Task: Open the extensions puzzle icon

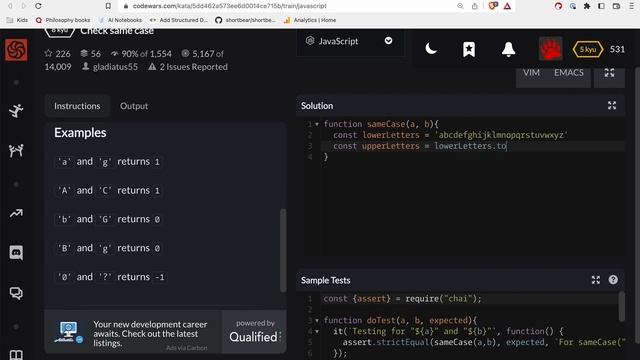Action: pos(587,6)
